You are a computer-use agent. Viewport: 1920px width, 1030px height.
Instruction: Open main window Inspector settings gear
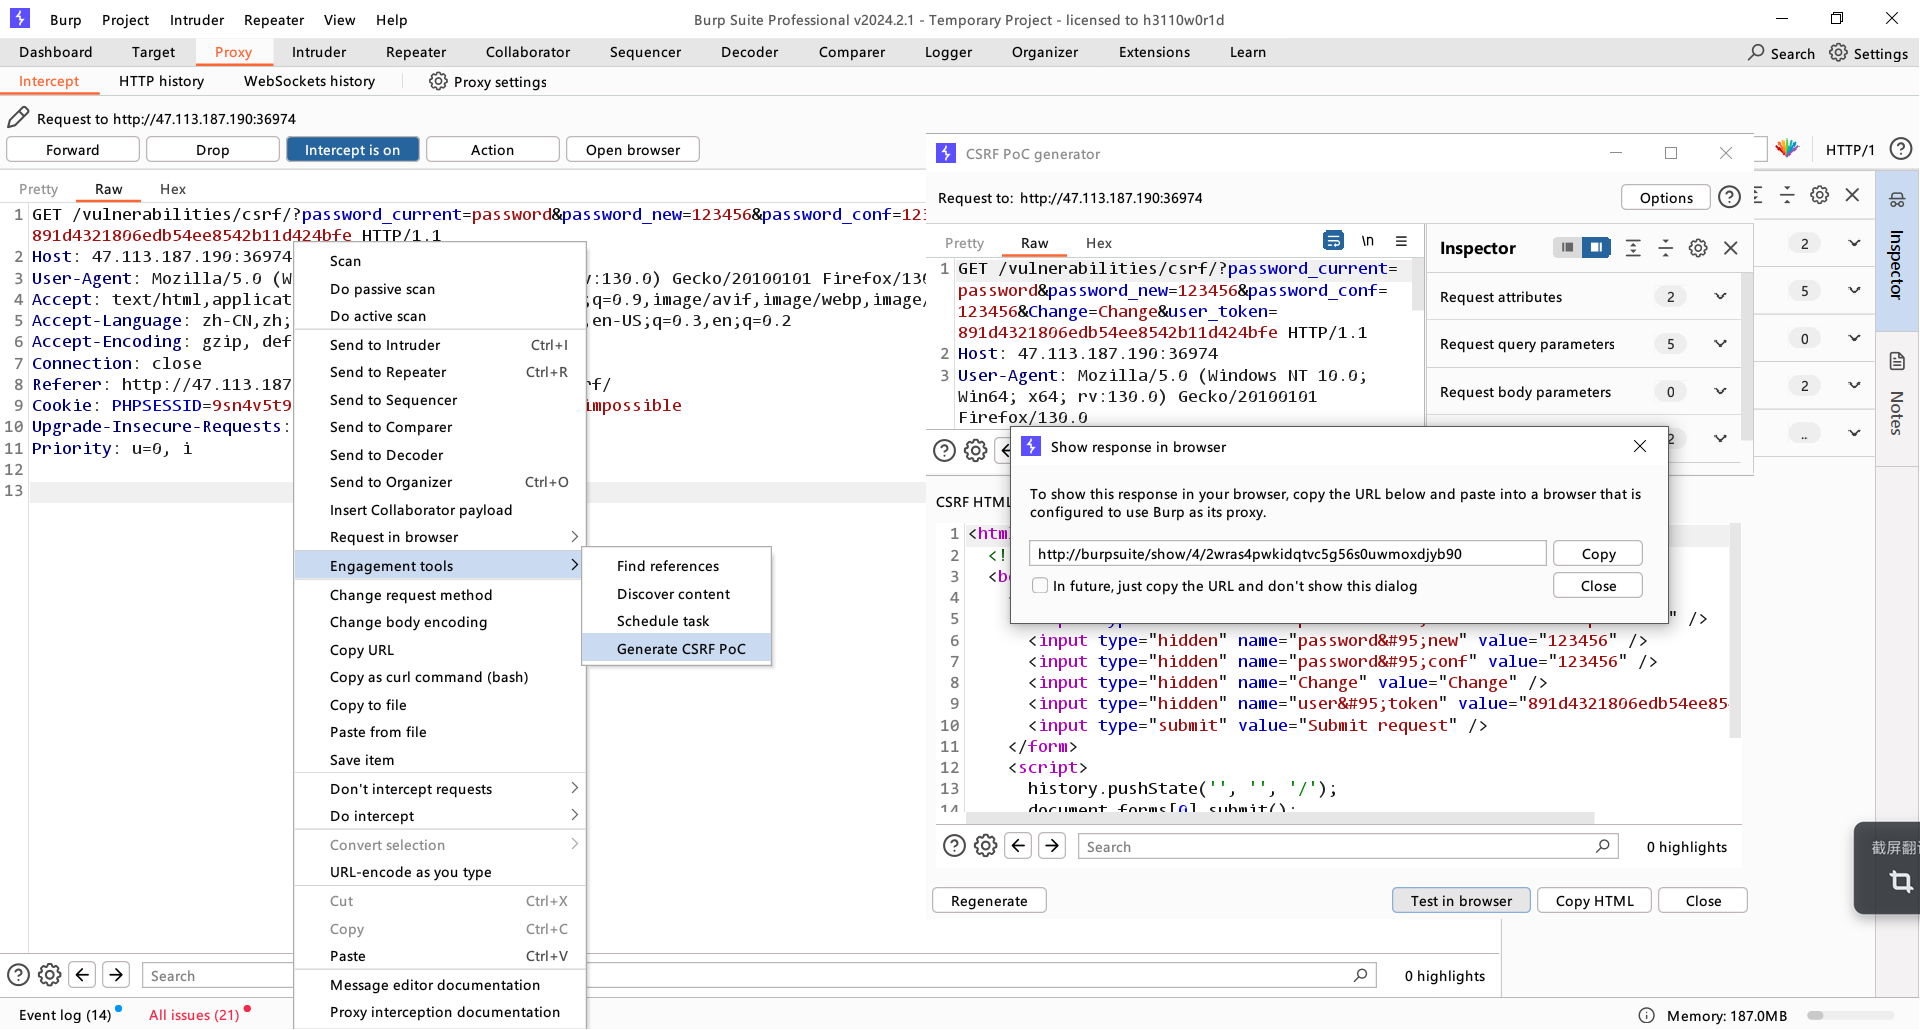tap(1820, 195)
